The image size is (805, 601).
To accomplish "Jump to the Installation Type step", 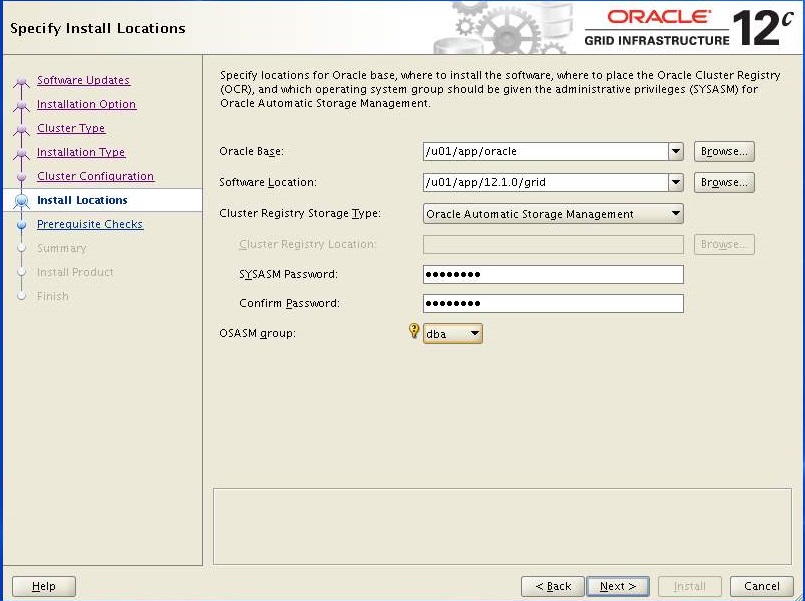I will point(81,152).
